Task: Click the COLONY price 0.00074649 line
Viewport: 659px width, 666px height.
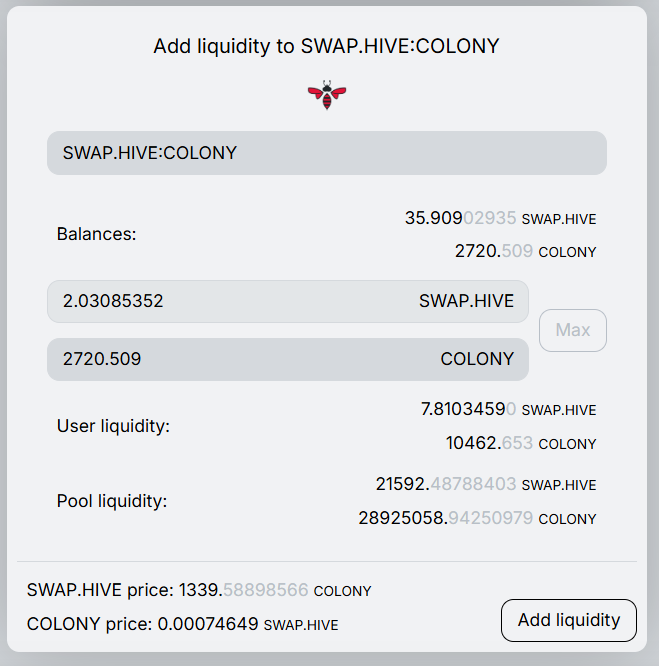Action: point(182,624)
